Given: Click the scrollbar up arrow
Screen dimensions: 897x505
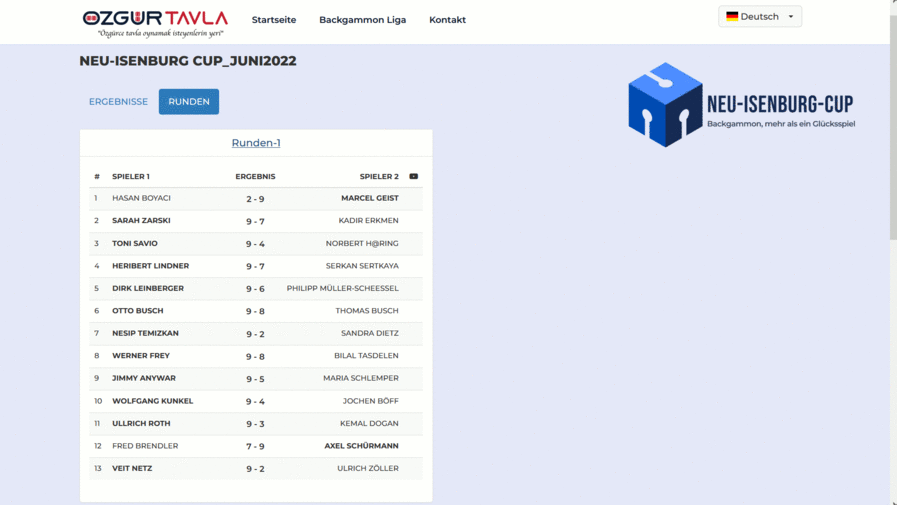Looking at the screenshot, I should click(x=893, y=5).
